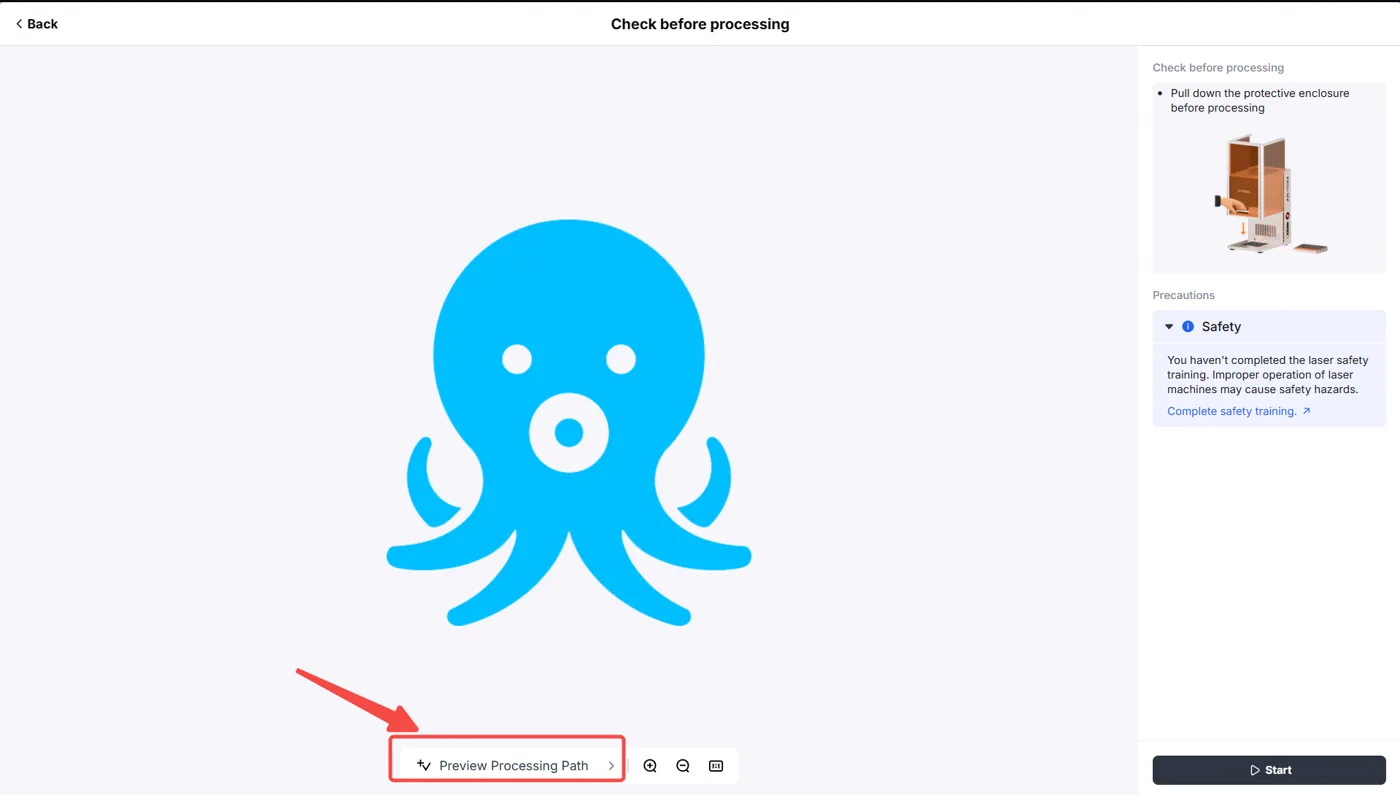Click the protective enclosure illustration

[1270, 194]
